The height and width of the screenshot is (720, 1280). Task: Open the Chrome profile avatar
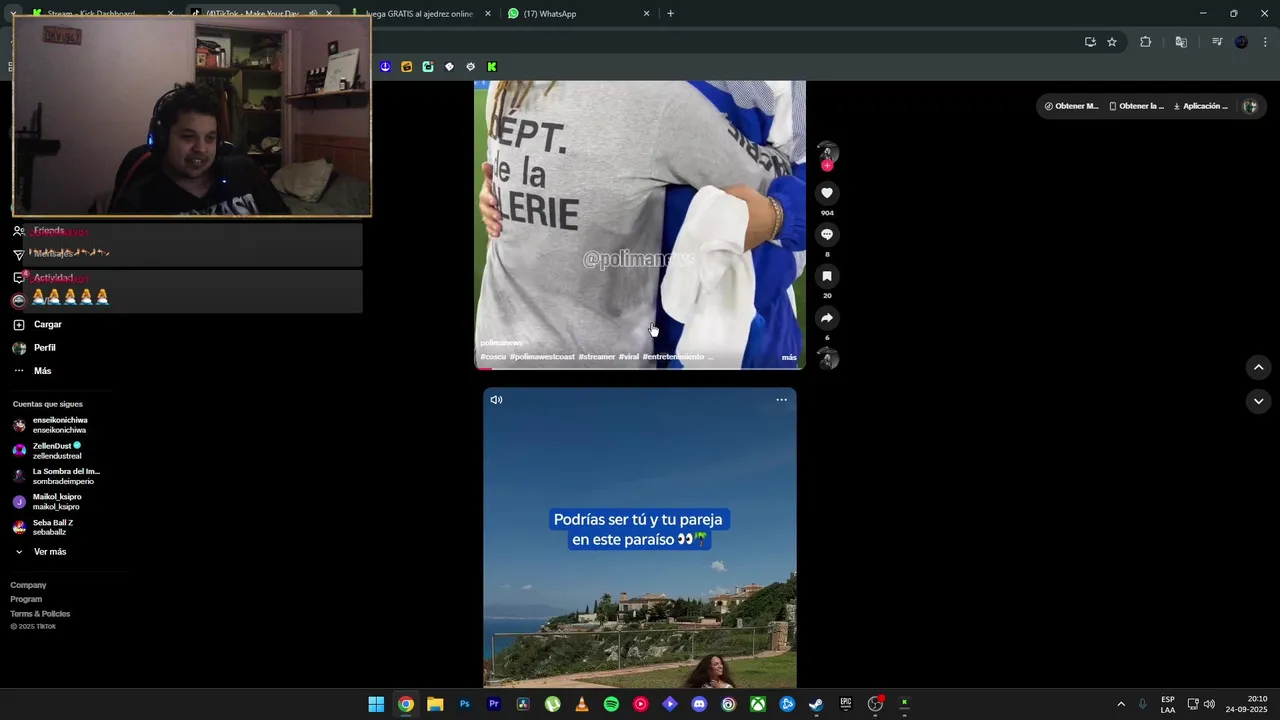(1241, 42)
